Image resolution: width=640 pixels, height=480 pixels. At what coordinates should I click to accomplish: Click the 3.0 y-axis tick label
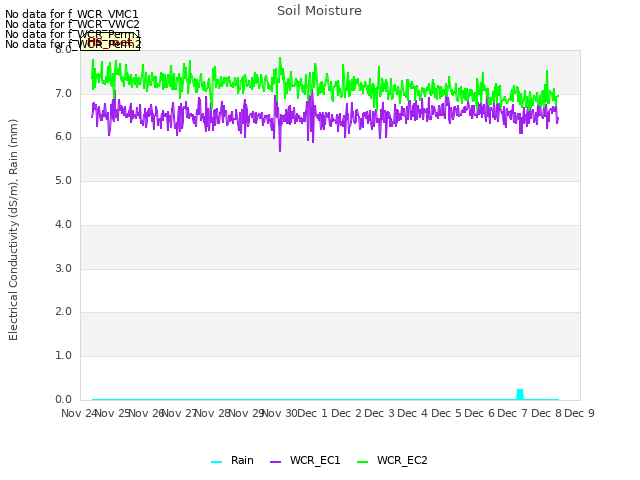click(x=63, y=269)
